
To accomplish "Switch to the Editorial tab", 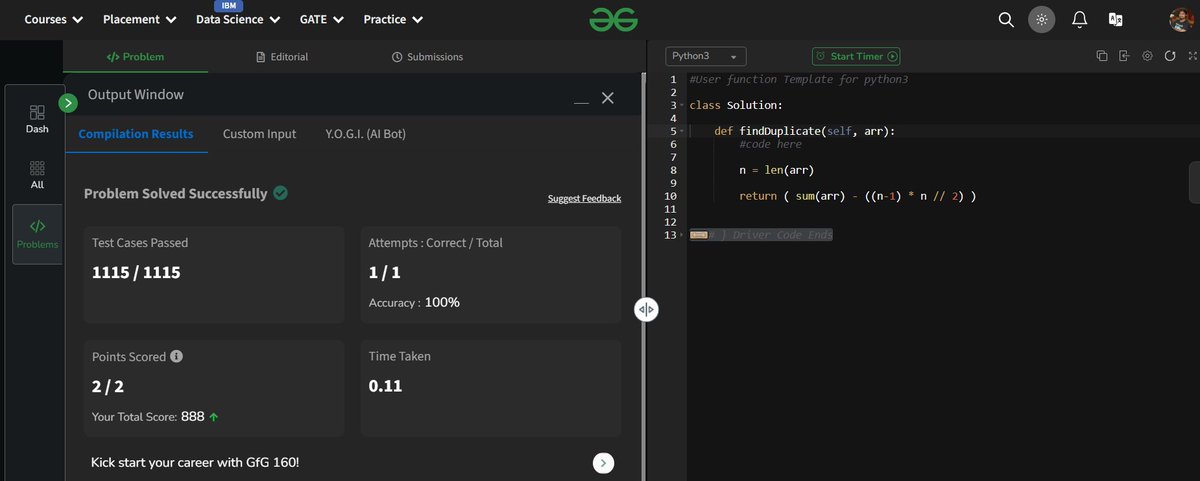I will 282,57.
